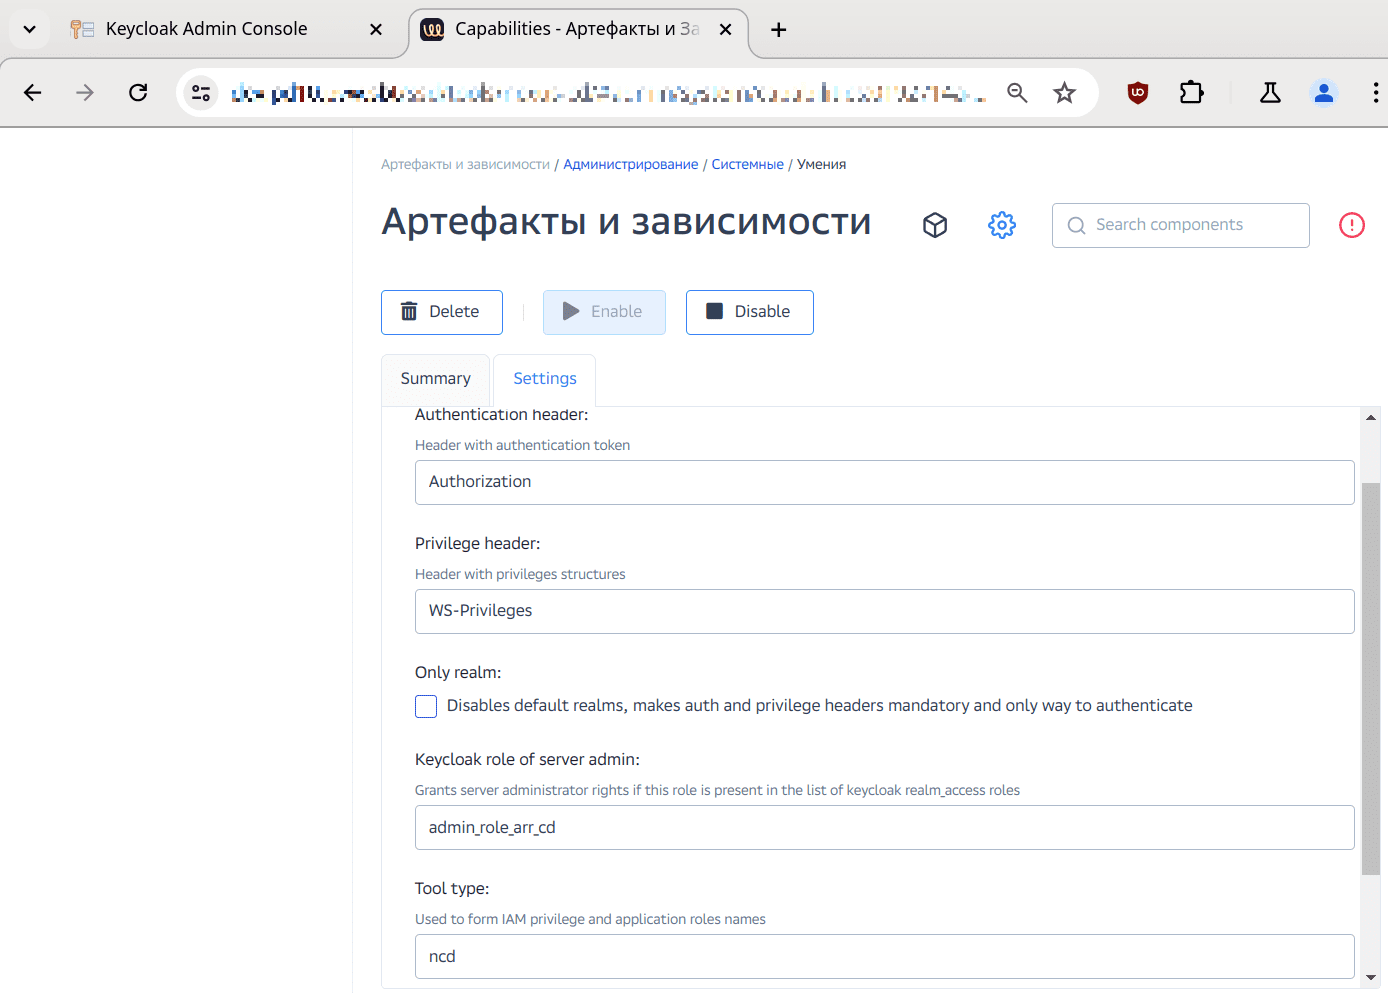The image size is (1388, 993).
Task: Click the Privilege header input field
Action: click(x=884, y=611)
